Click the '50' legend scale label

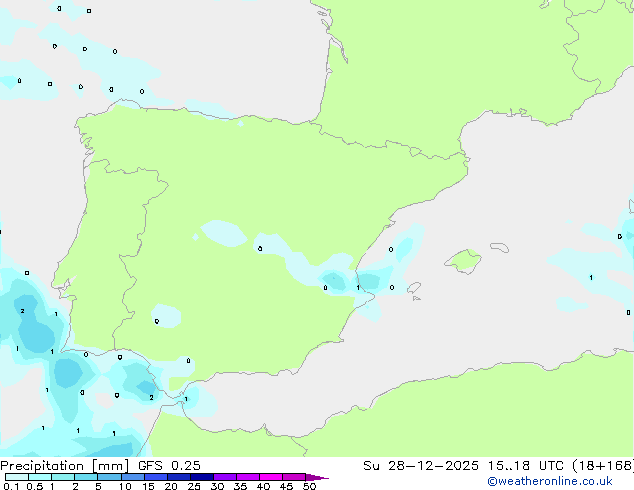[x=309, y=486]
